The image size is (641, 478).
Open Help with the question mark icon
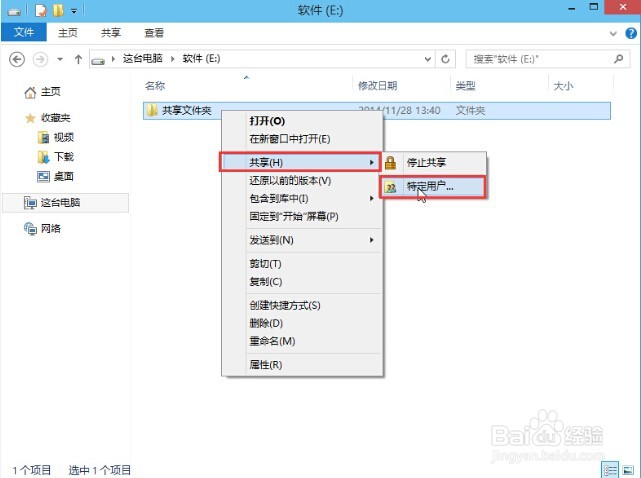631,33
